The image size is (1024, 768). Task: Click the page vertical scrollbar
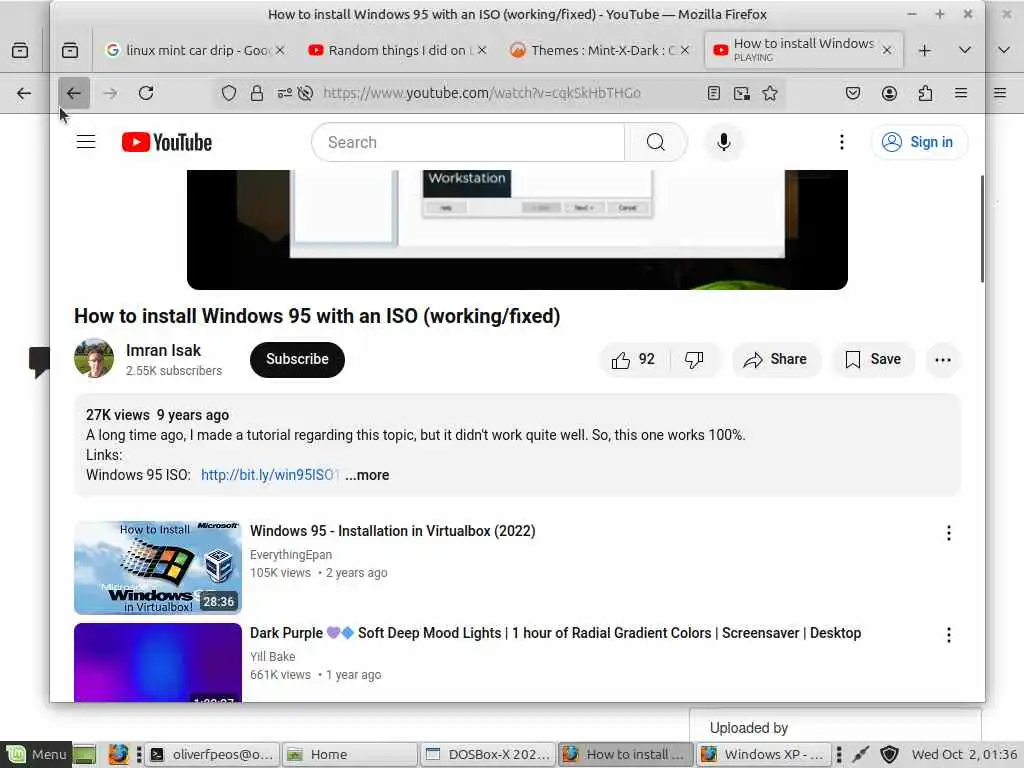(982, 229)
